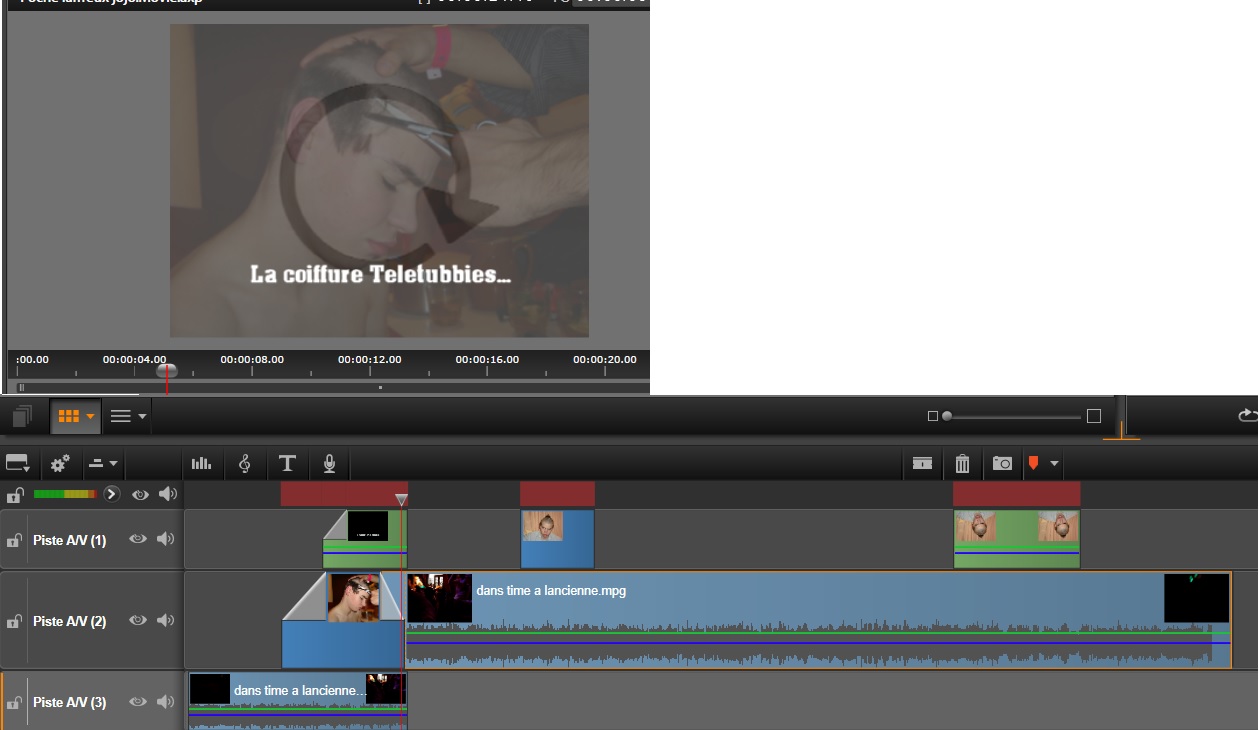Zoom in timeline using large square icon
1259x730 pixels.
tap(1094, 416)
